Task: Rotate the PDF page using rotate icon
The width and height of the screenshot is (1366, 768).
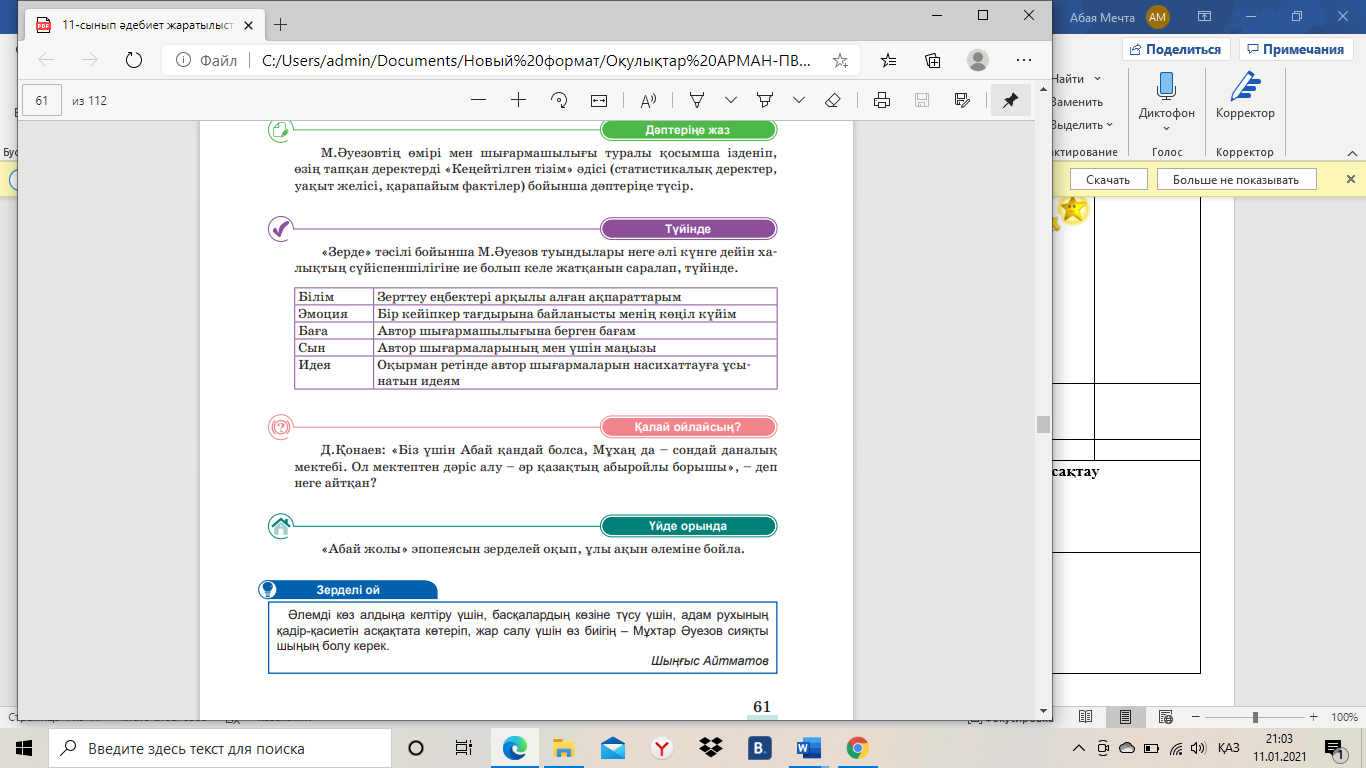Action: pos(559,100)
